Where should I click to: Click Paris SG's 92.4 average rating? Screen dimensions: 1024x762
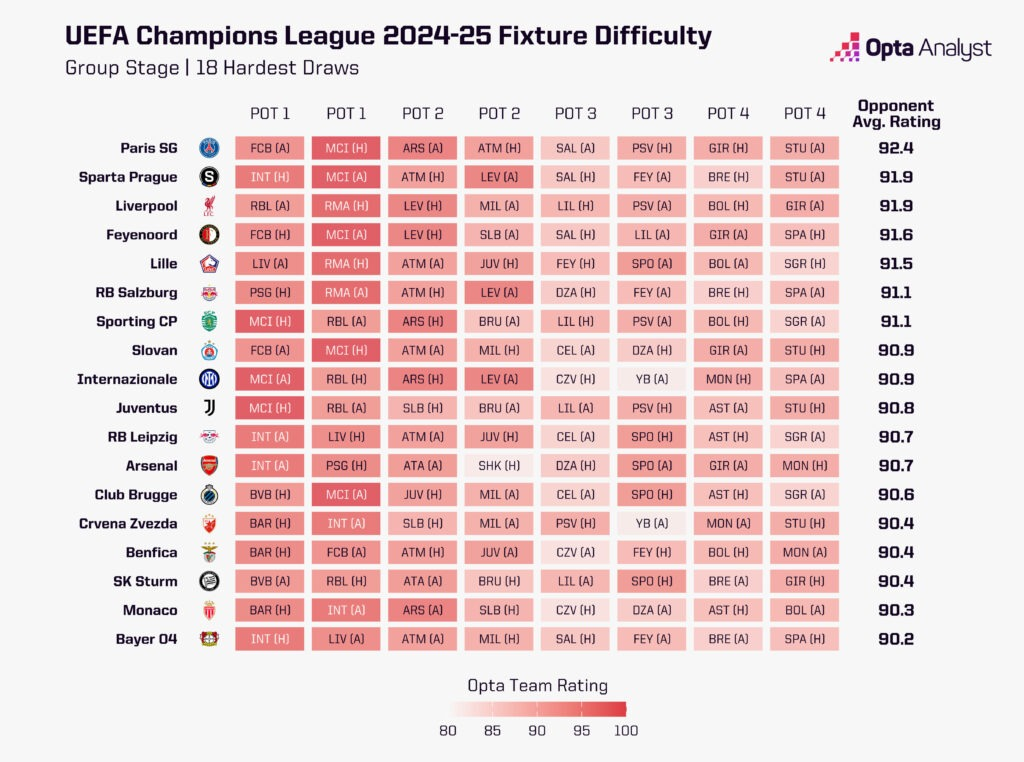[896, 148]
